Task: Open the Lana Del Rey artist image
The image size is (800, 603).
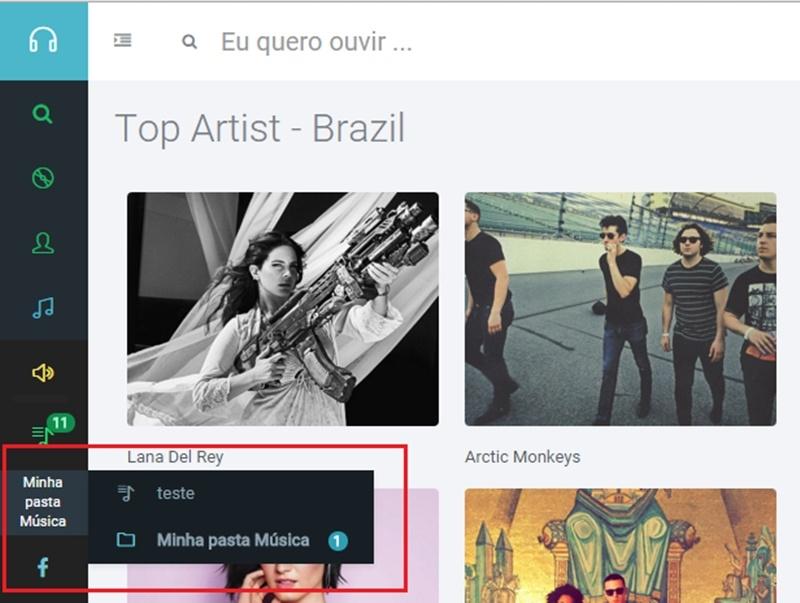Action: [283, 309]
